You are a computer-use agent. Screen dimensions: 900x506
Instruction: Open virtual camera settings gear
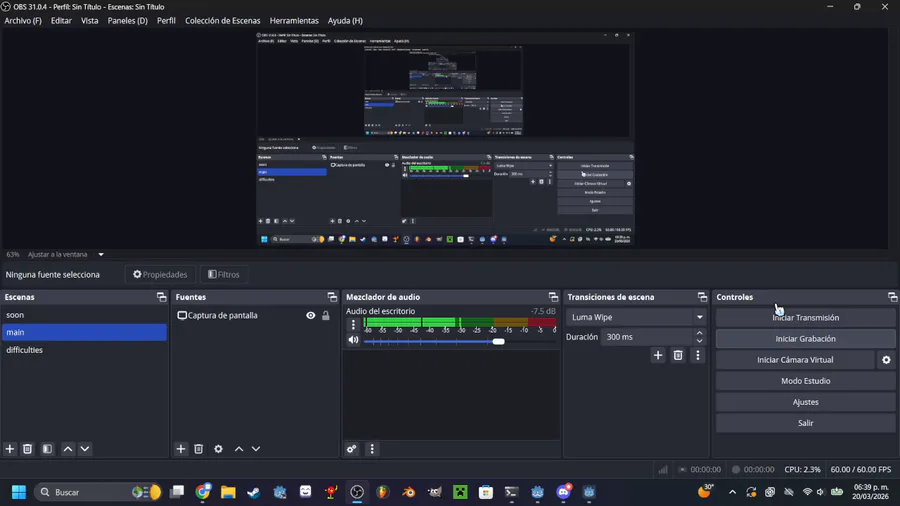click(886, 360)
